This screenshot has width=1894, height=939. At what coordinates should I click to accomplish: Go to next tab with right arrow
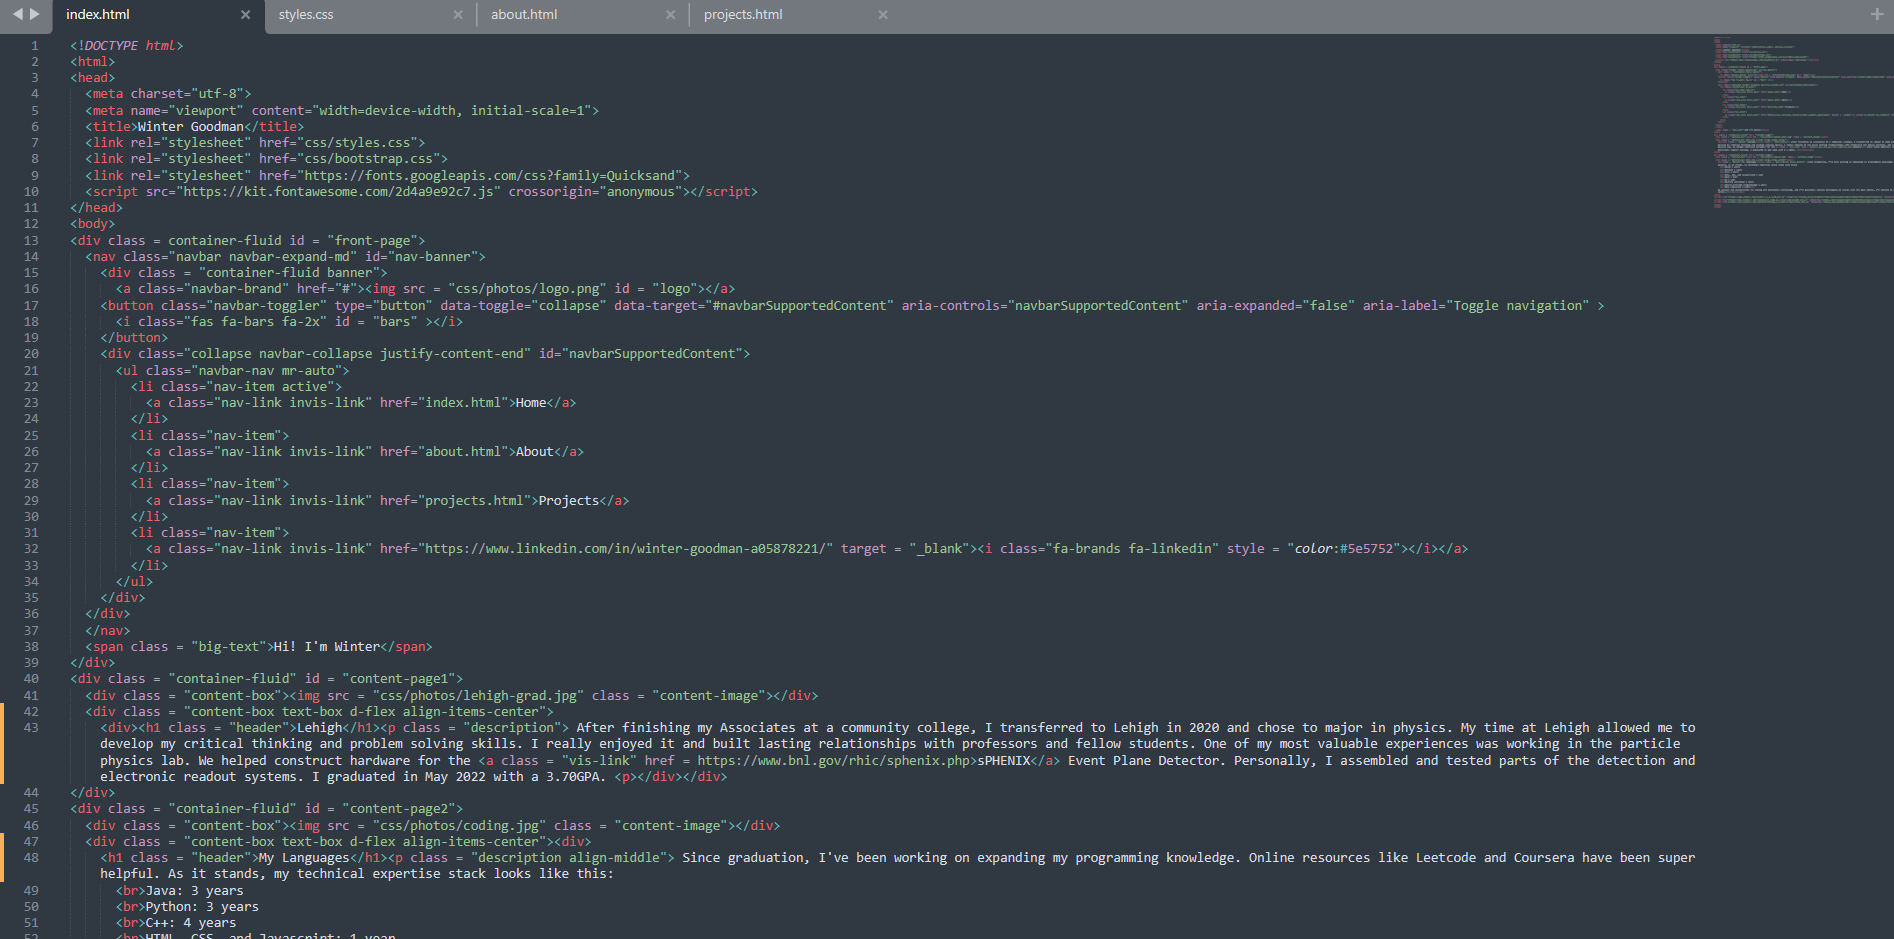[x=35, y=14]
